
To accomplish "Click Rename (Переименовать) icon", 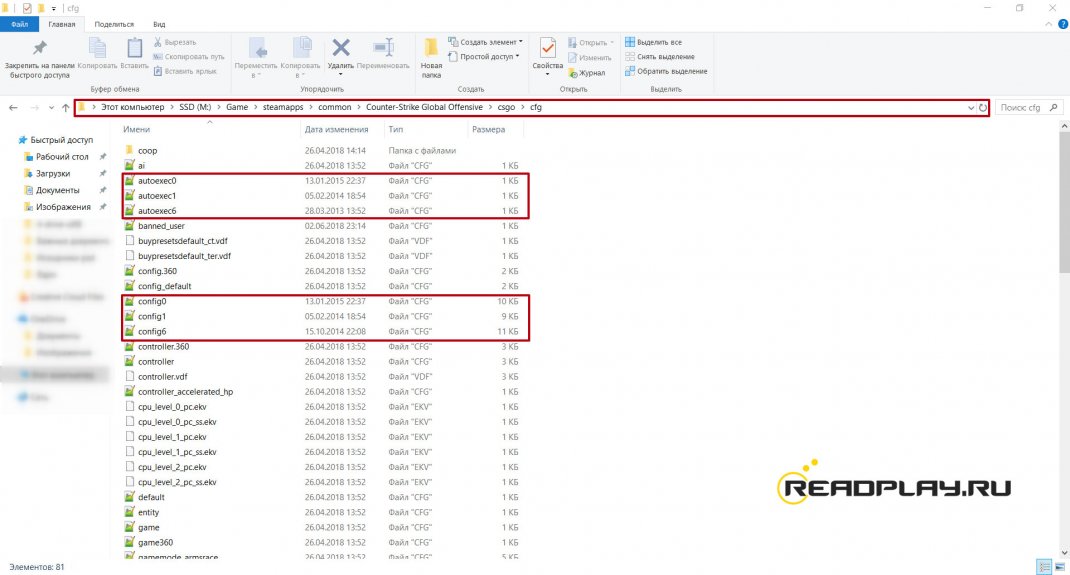I will coord(384,48).
